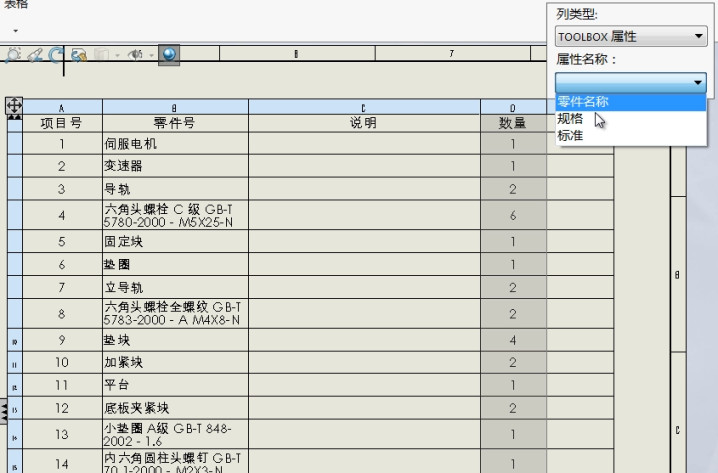
Task: Click item number 1 cell
Action: (62, 144)
